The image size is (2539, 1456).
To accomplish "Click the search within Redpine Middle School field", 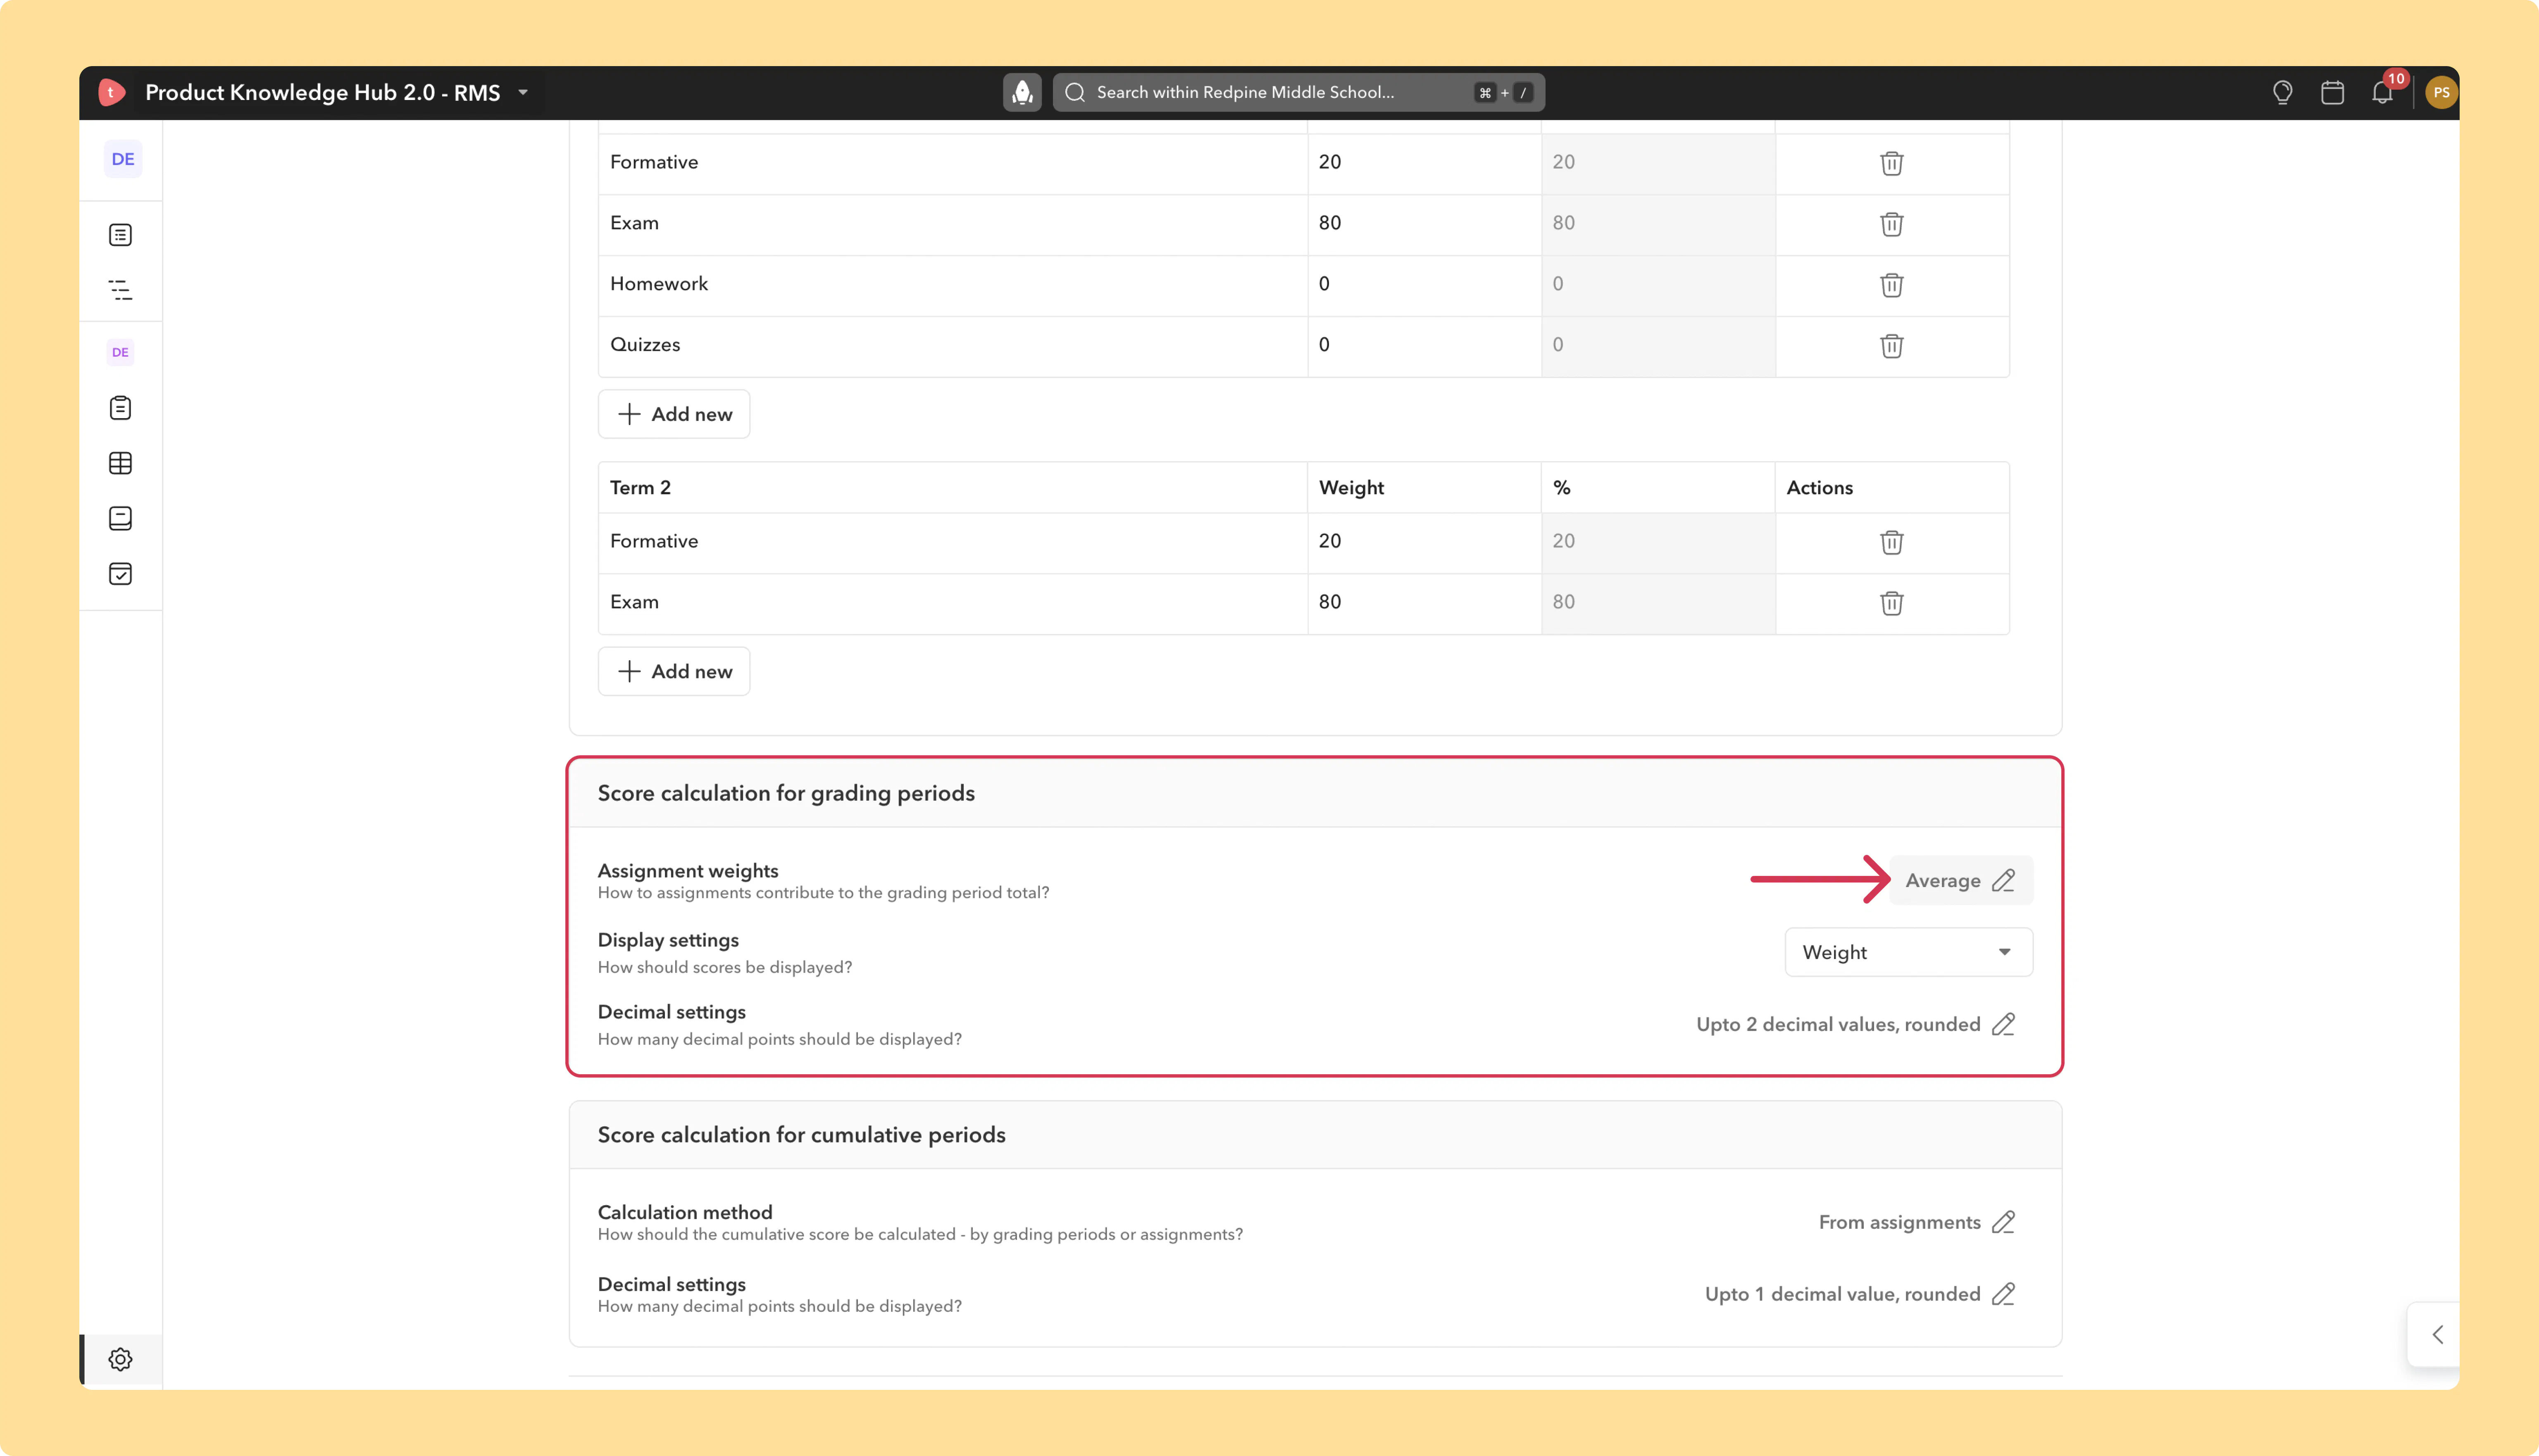I will pyautogui.click(x=1298, y=92).
